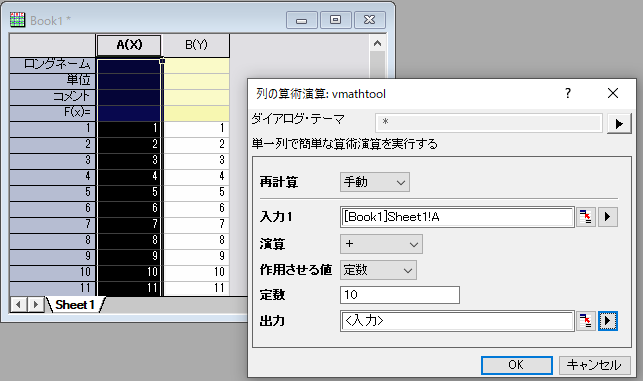
Task: Open range selector icon for 入力1 field
Action: [586, 217]
